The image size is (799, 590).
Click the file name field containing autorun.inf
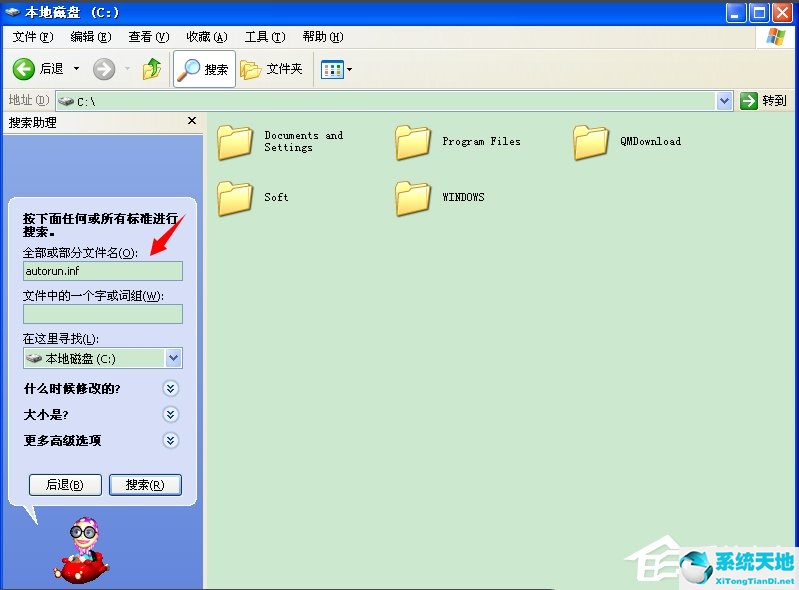[x=103, y=271]
